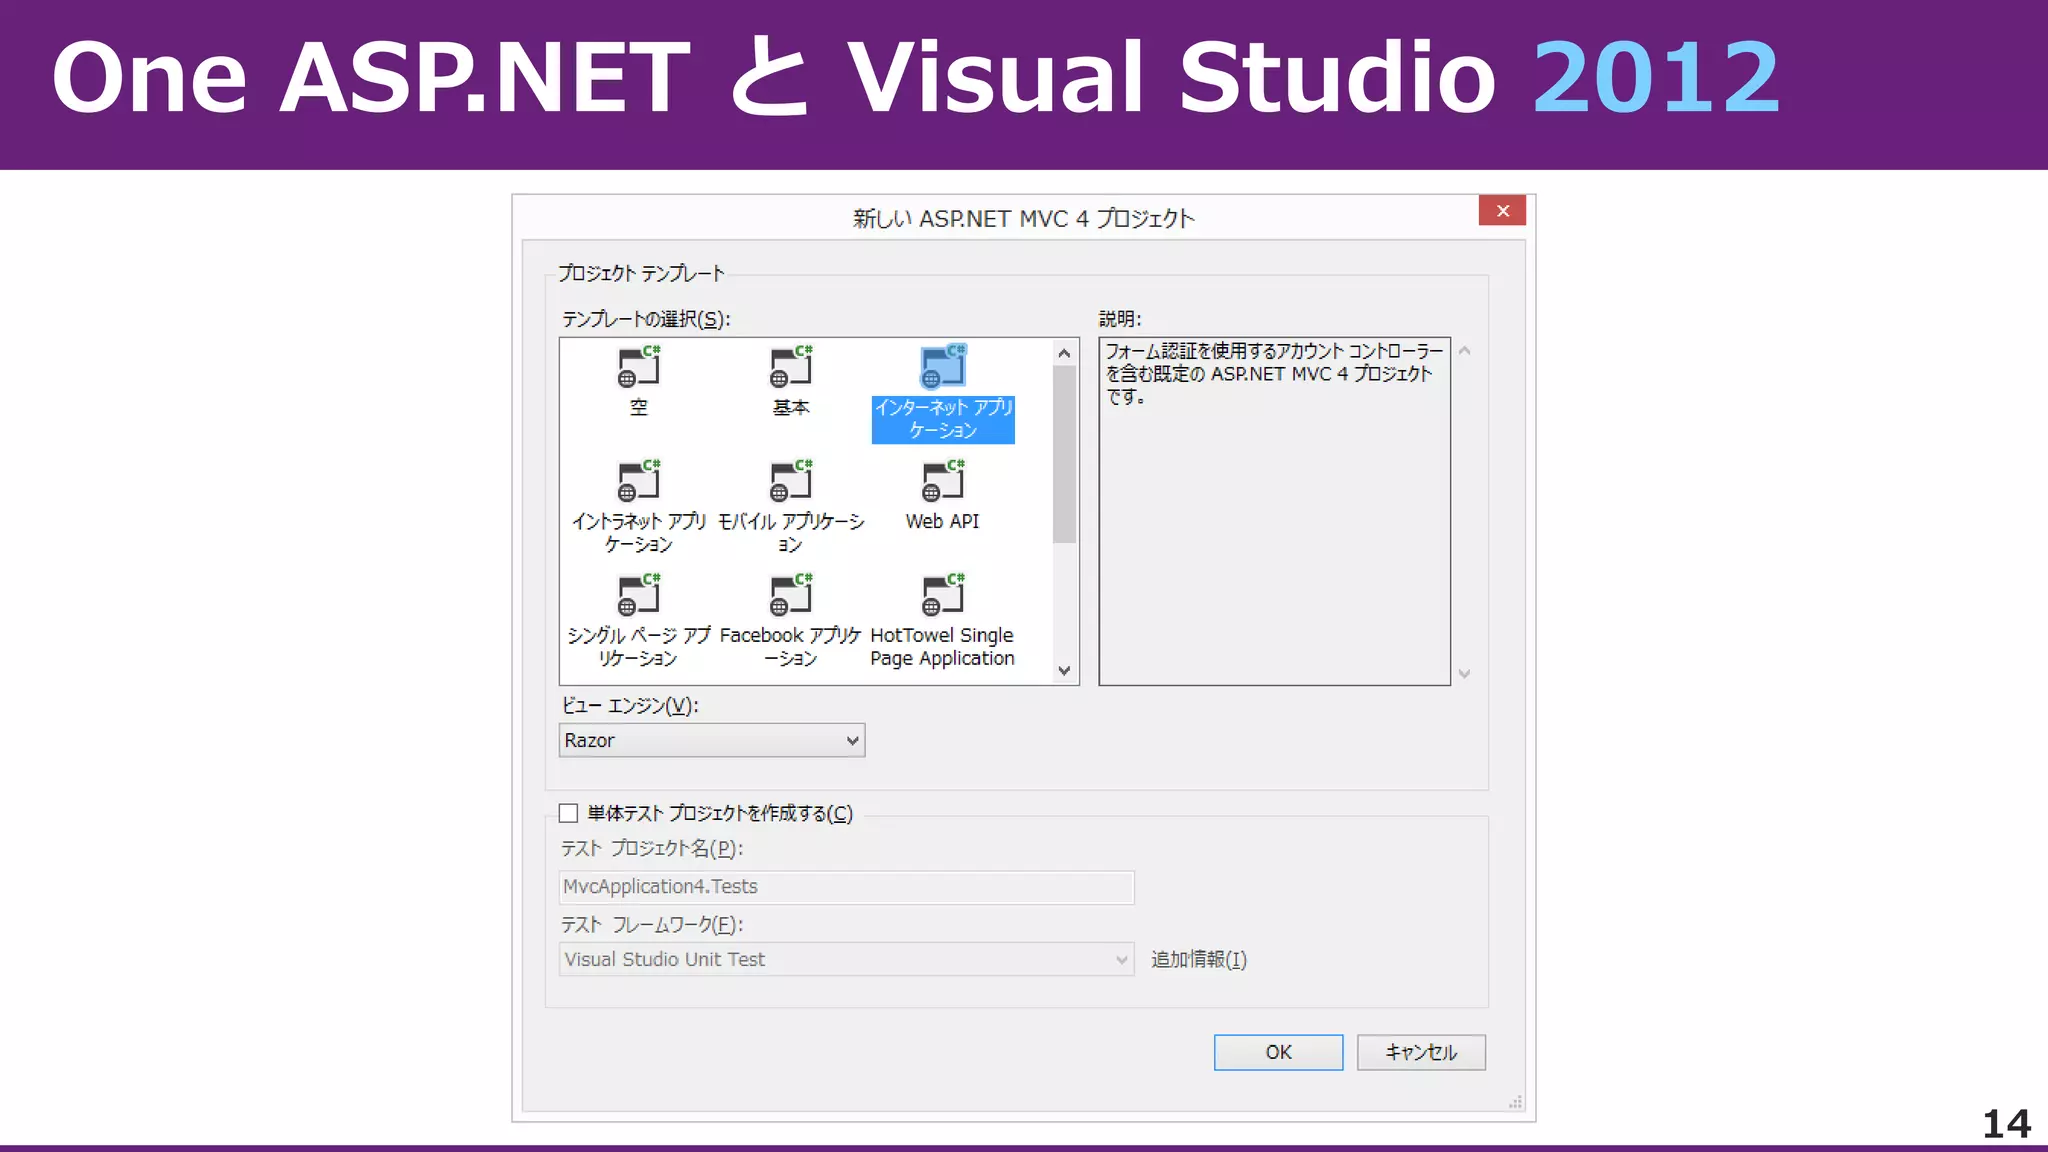This screenshot has width=2048, height=1152.
Task: Choose the イントラネット アプリケーション template icon
Action: coord(638,482)
